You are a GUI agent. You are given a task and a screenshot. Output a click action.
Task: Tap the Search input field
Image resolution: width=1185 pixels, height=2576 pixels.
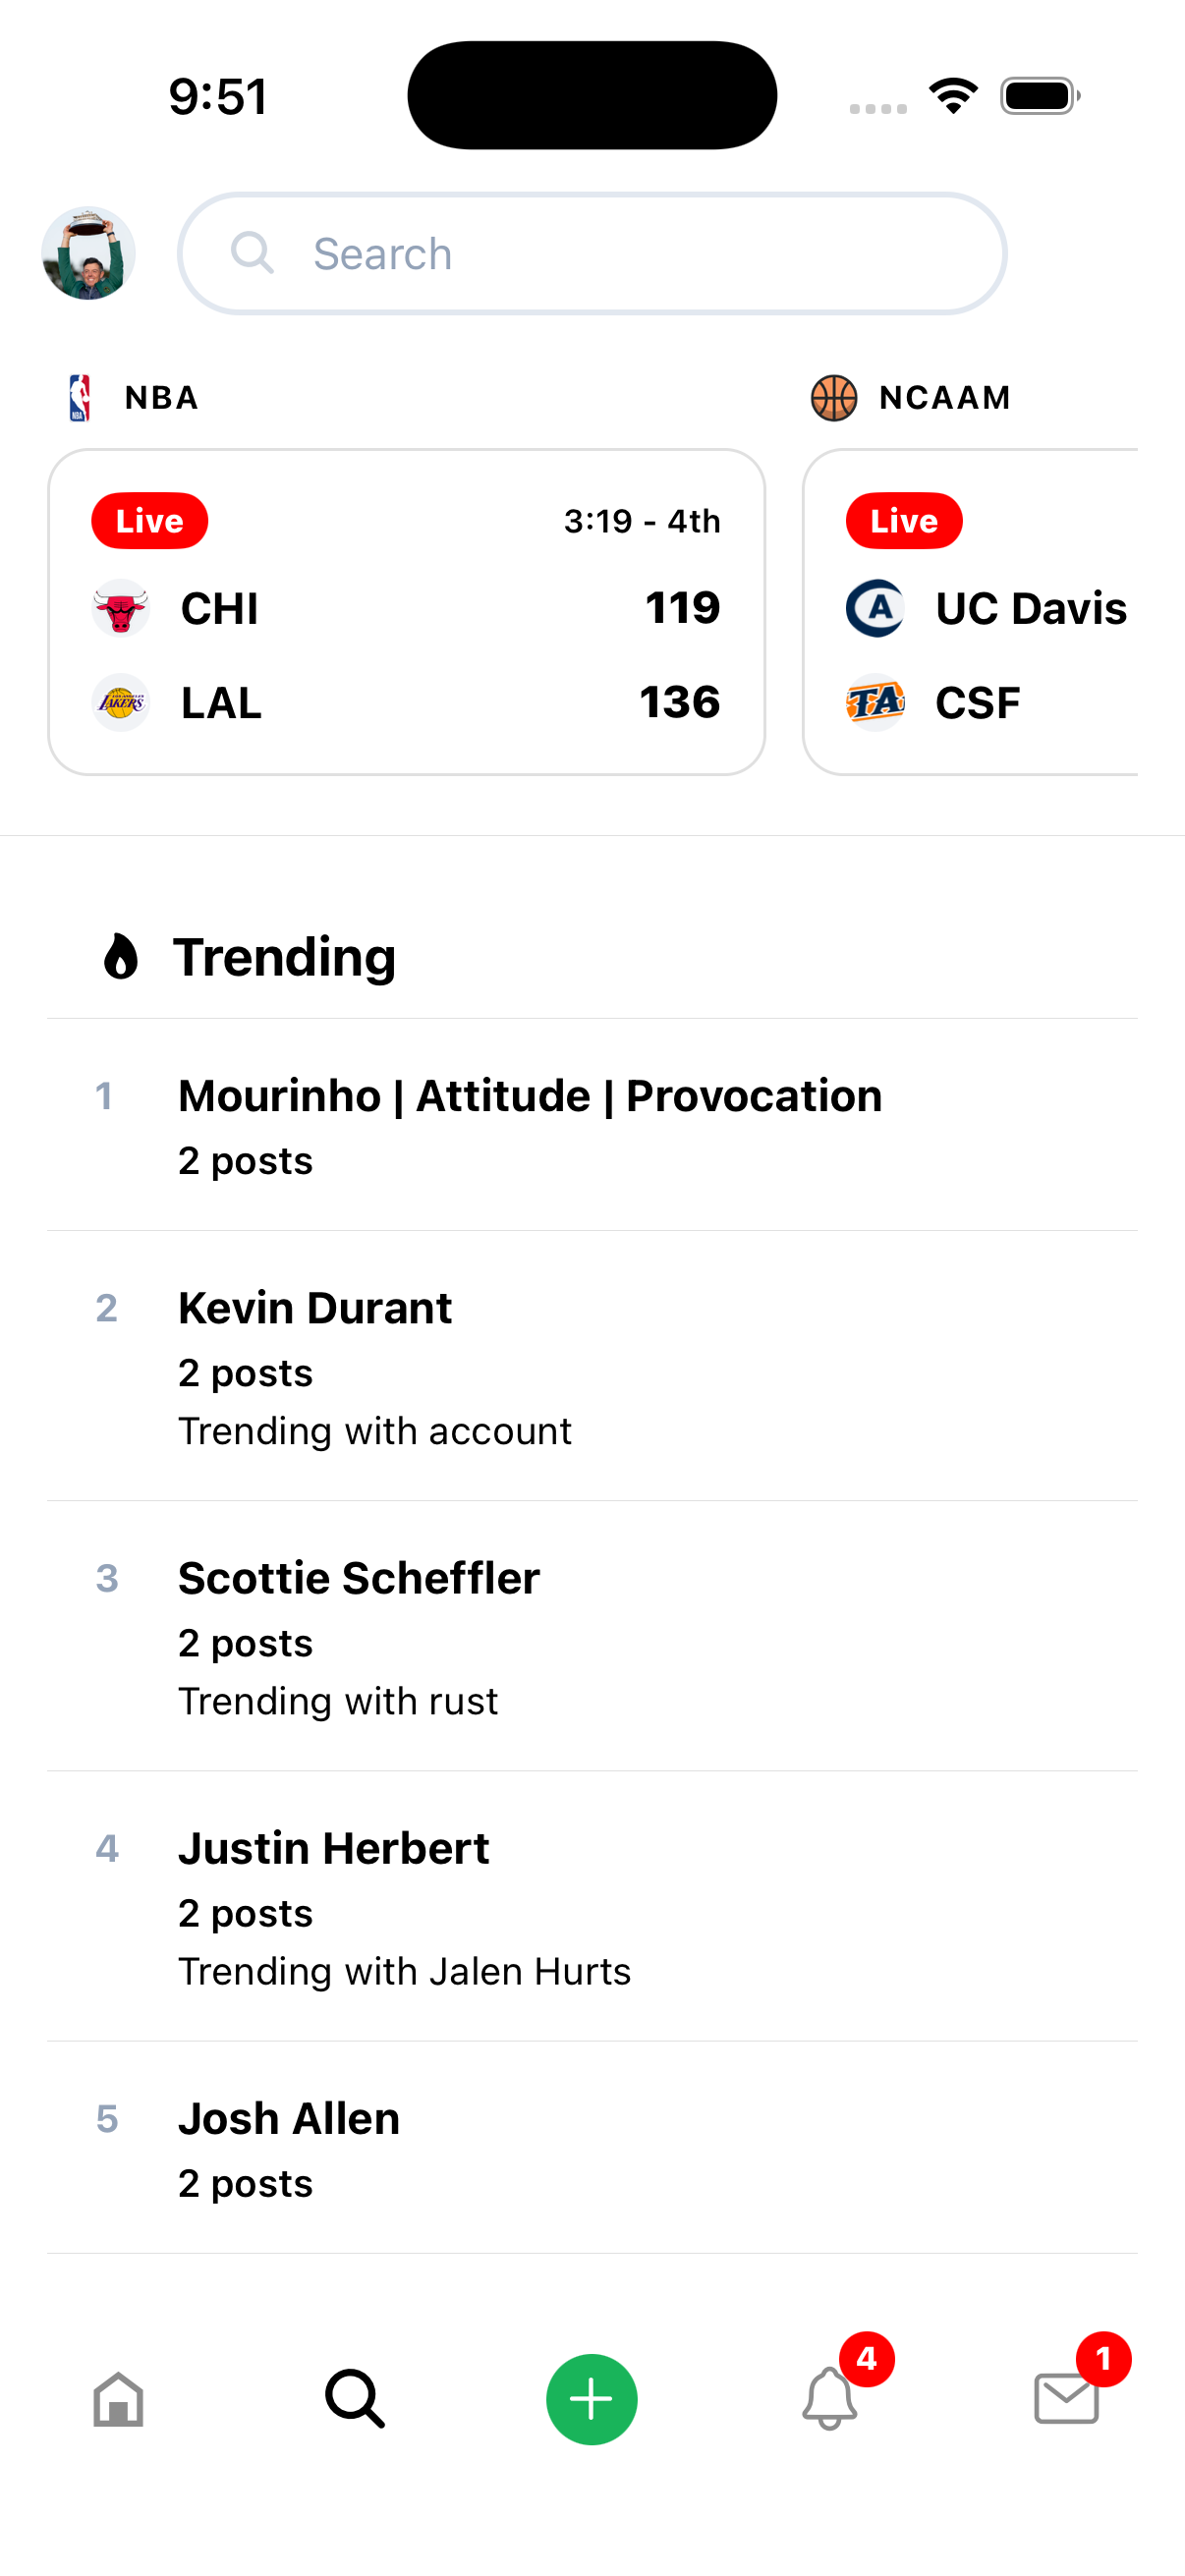click(592, 253)
